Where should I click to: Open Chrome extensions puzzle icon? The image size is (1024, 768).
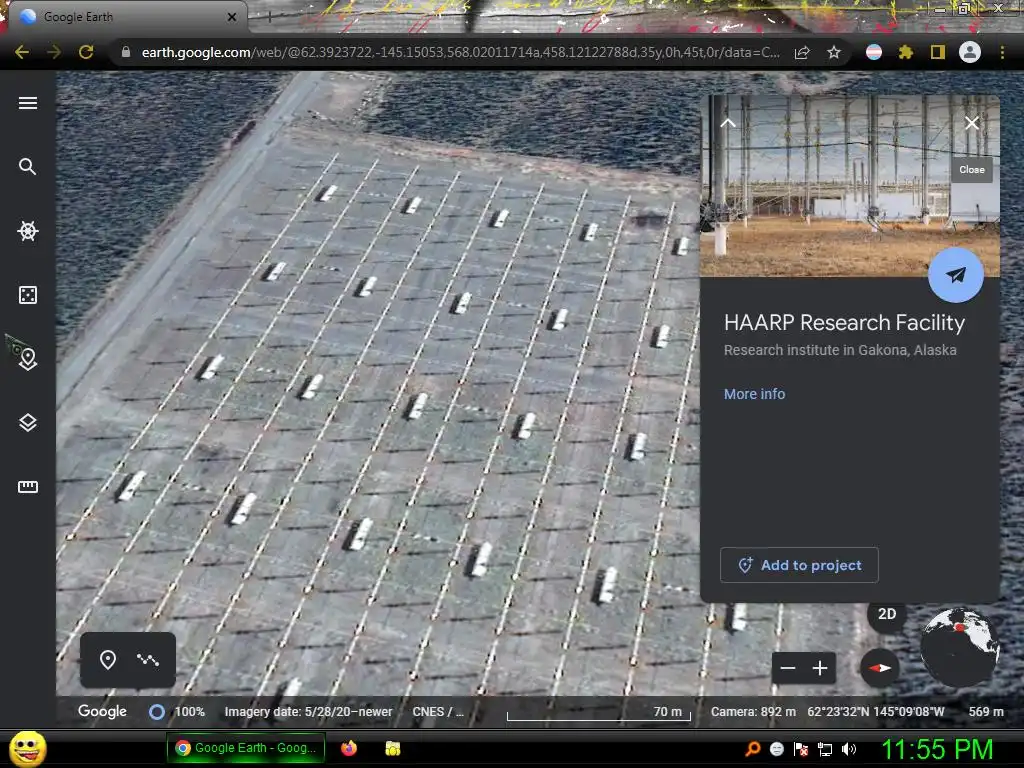pyautogui.click(x=906, y=52)
